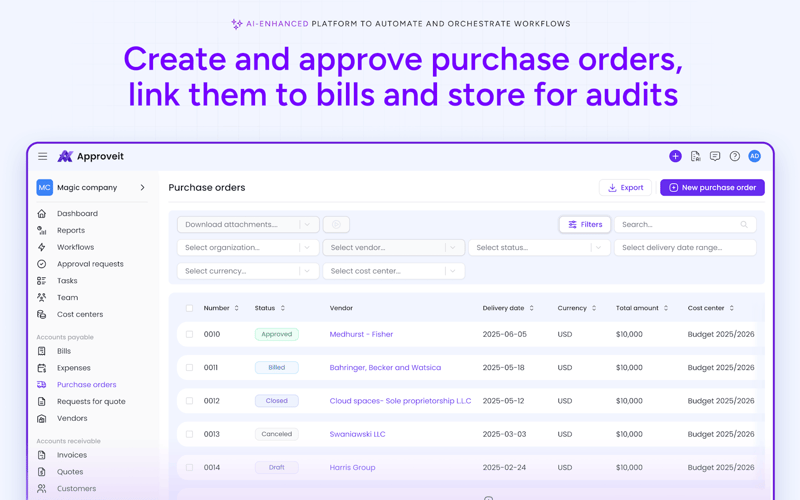Click the Quotes dollar document icon
This screenshot has height=500, width=800.
point(42,472)
